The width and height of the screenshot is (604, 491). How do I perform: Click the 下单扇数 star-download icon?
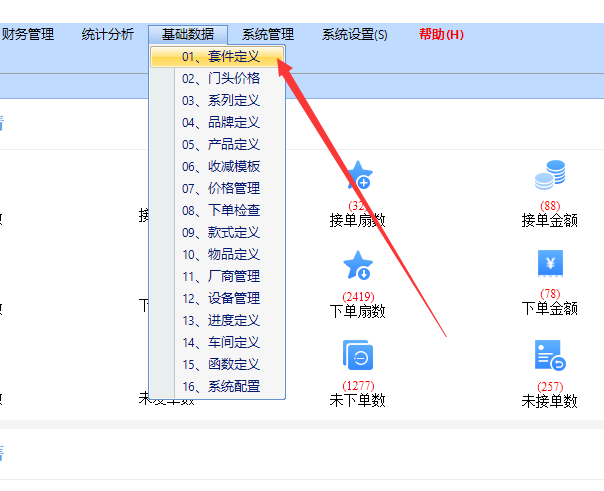pos(358,266)
